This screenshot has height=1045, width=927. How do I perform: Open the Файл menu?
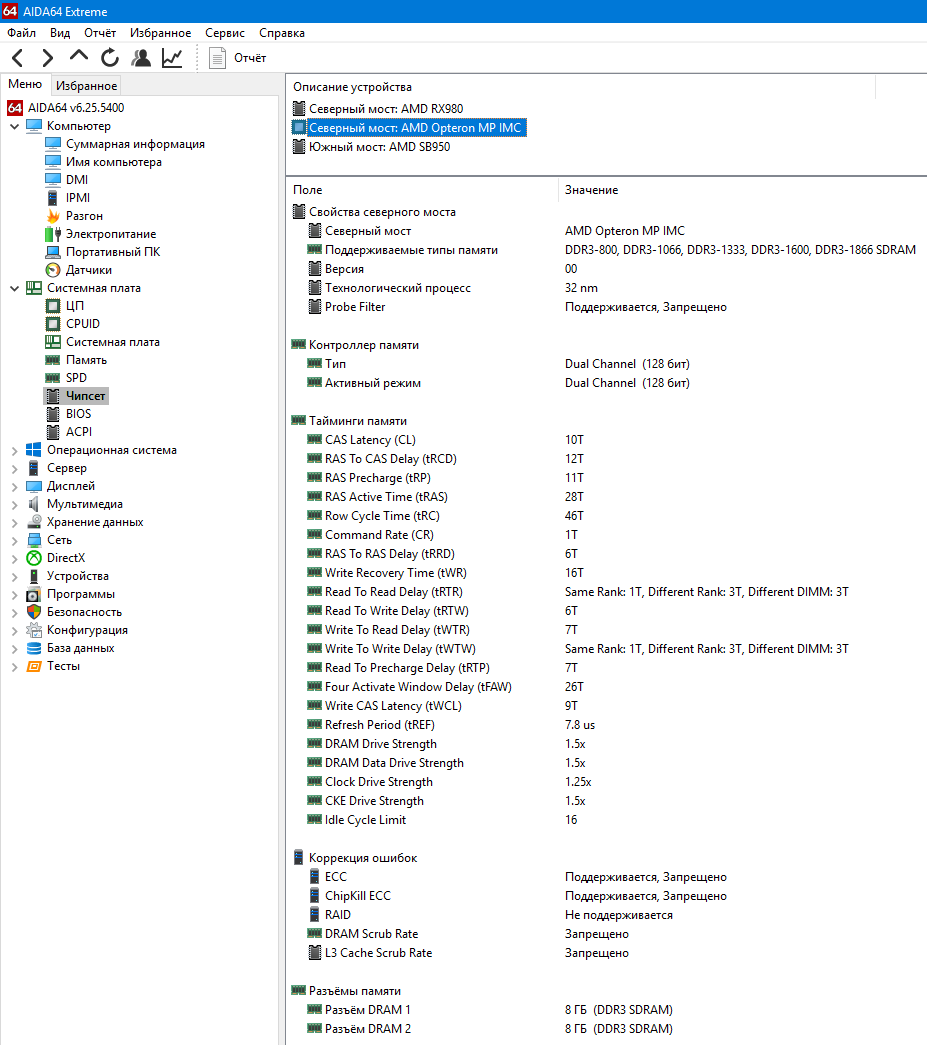click(21, 33)
